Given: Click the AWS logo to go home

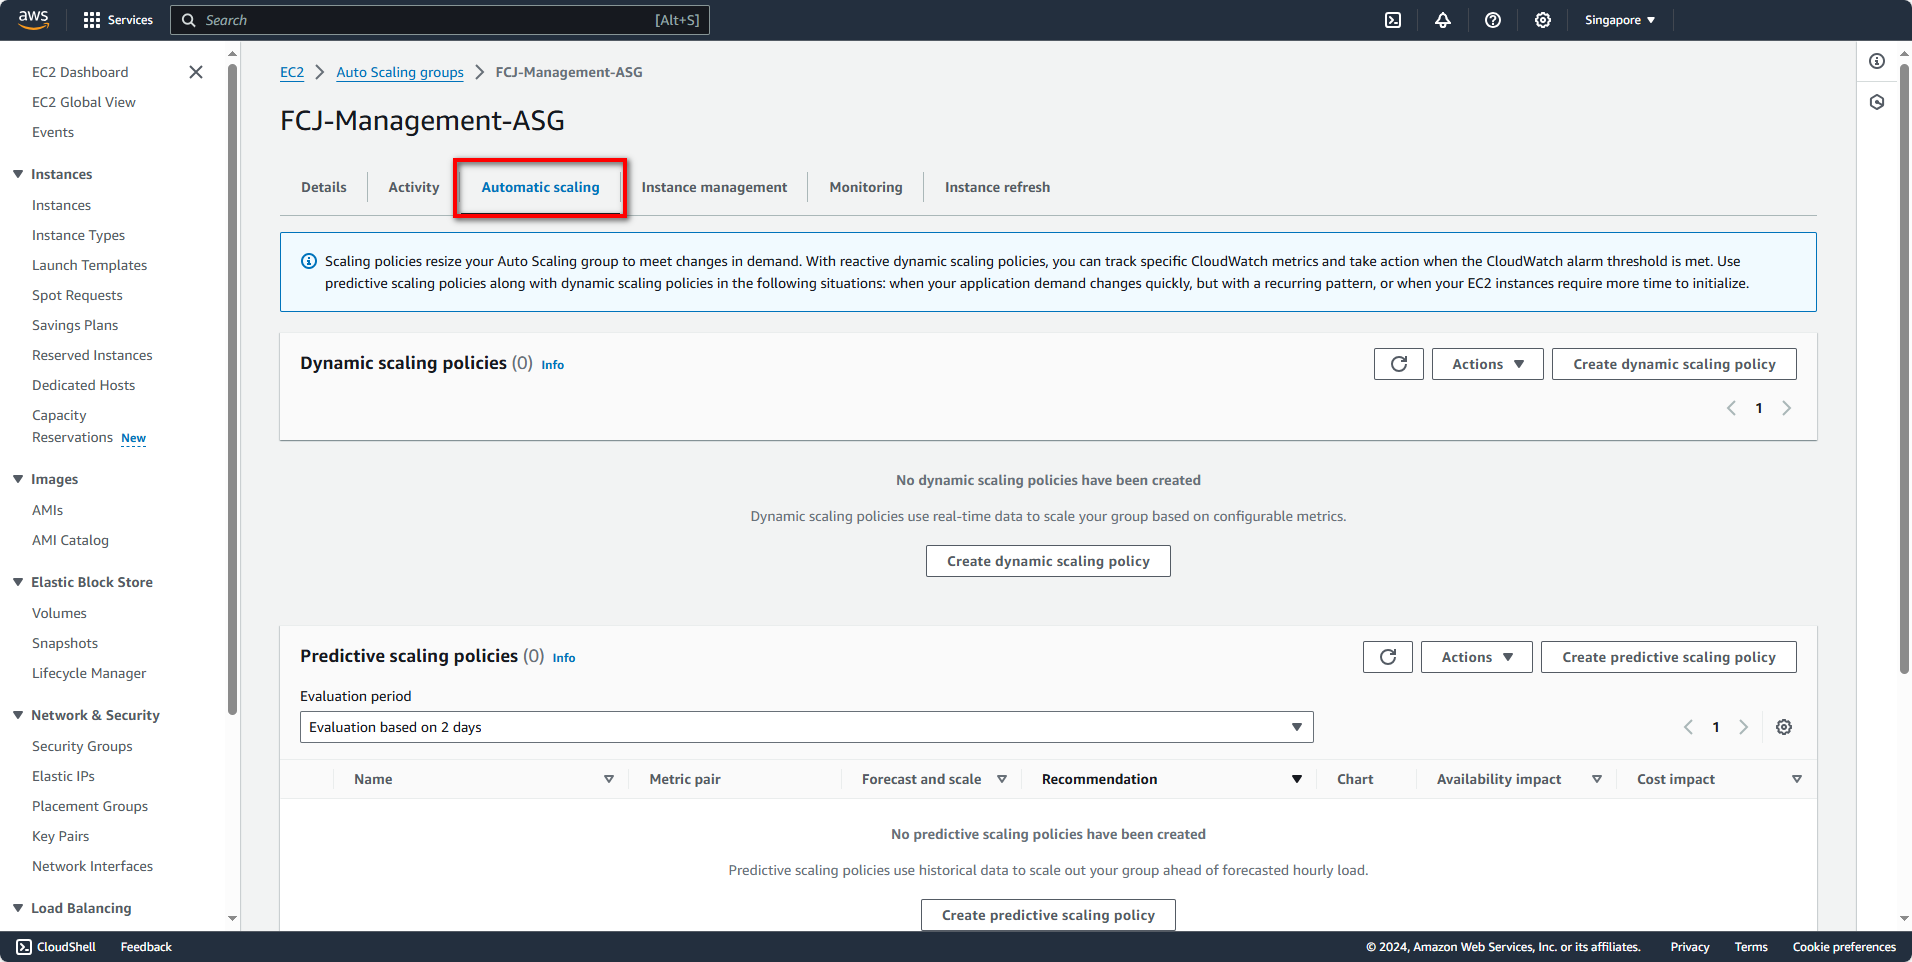Looking at the screenshot, I should [33, 19].
